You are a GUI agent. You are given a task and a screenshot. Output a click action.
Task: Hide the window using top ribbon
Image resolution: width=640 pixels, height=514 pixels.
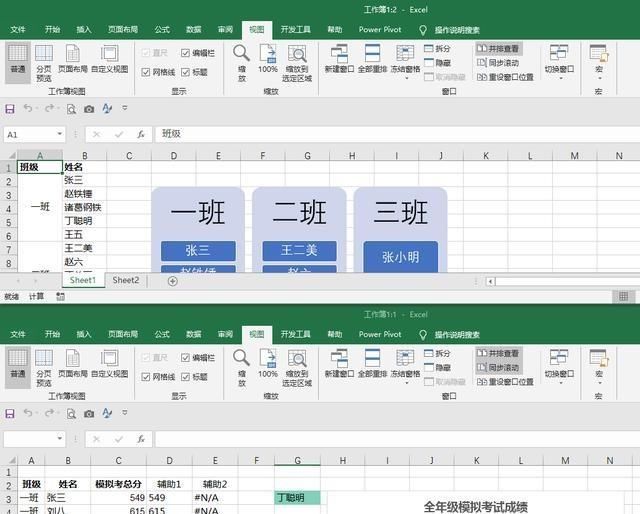tap(438, 63)
